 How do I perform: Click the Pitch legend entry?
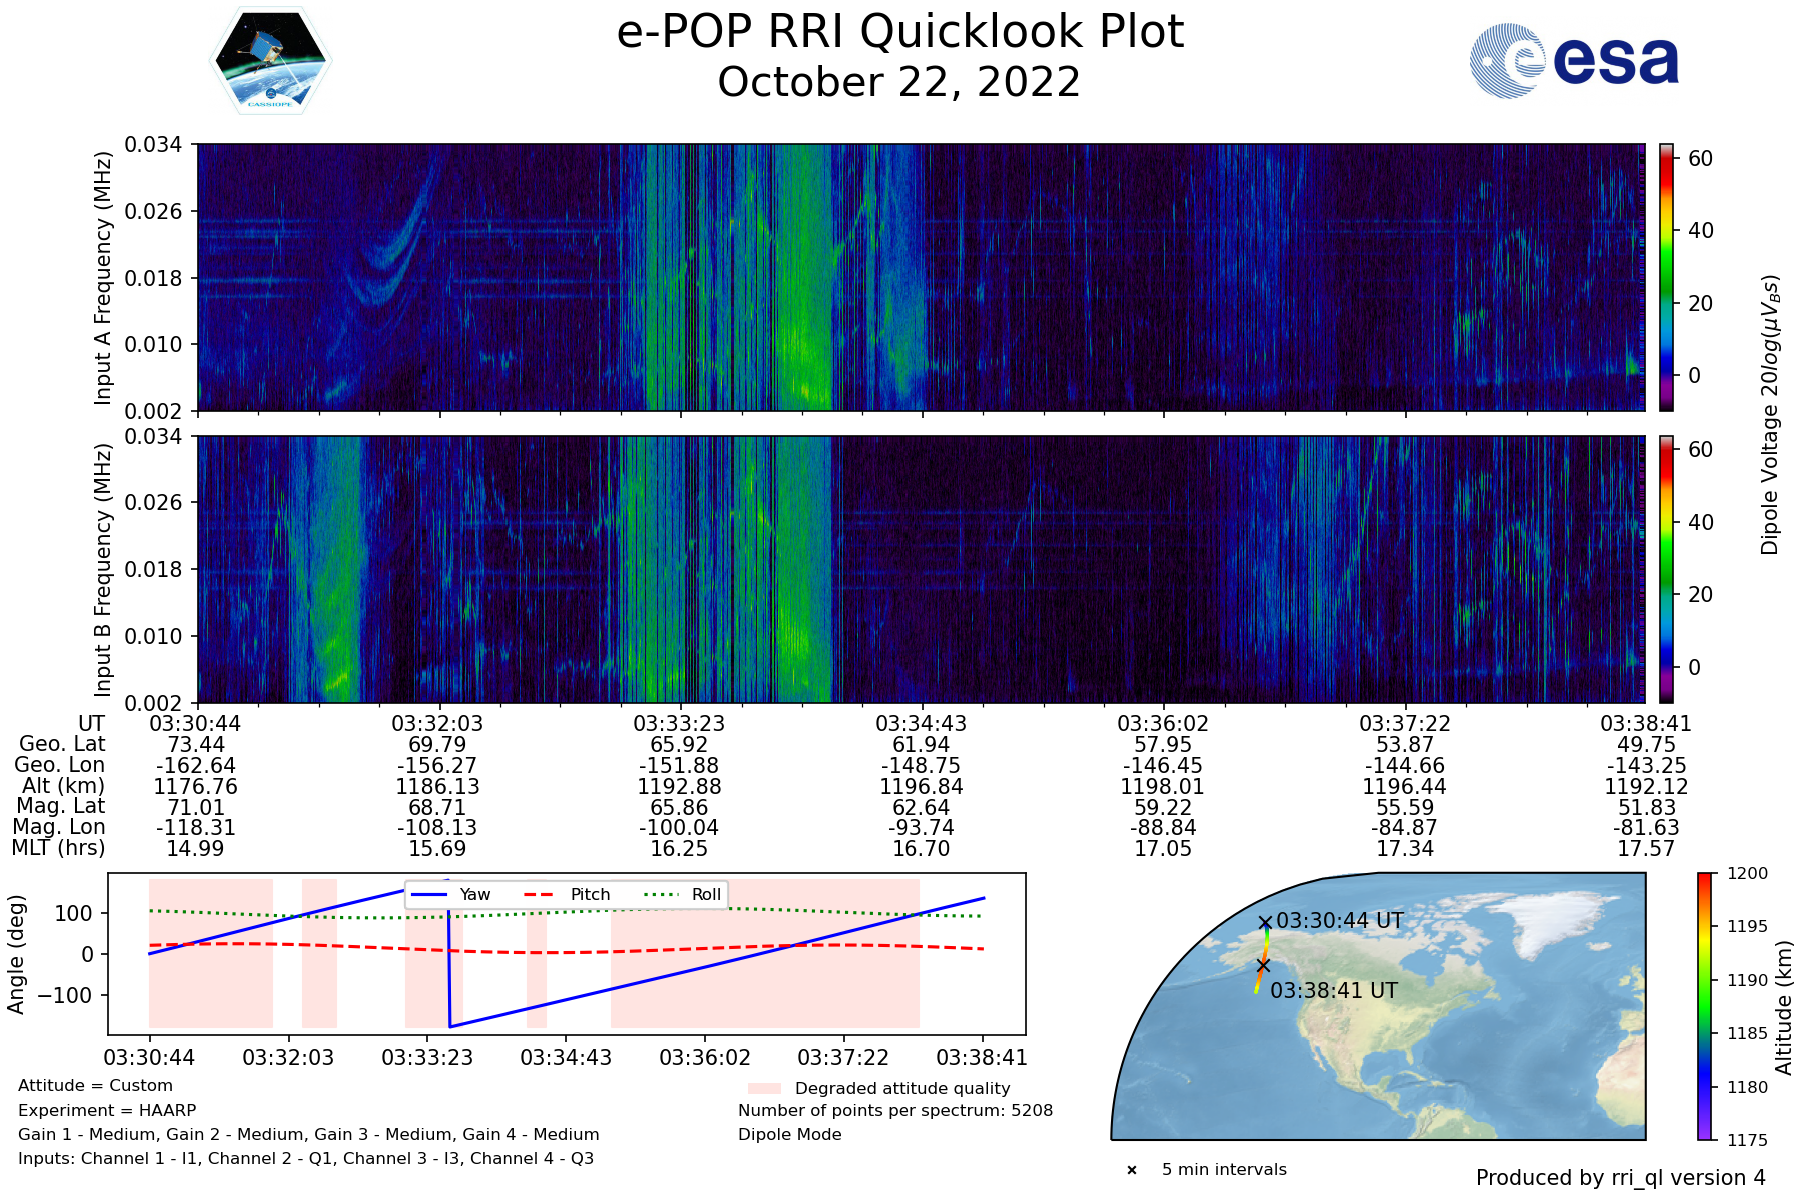point(567,894)
